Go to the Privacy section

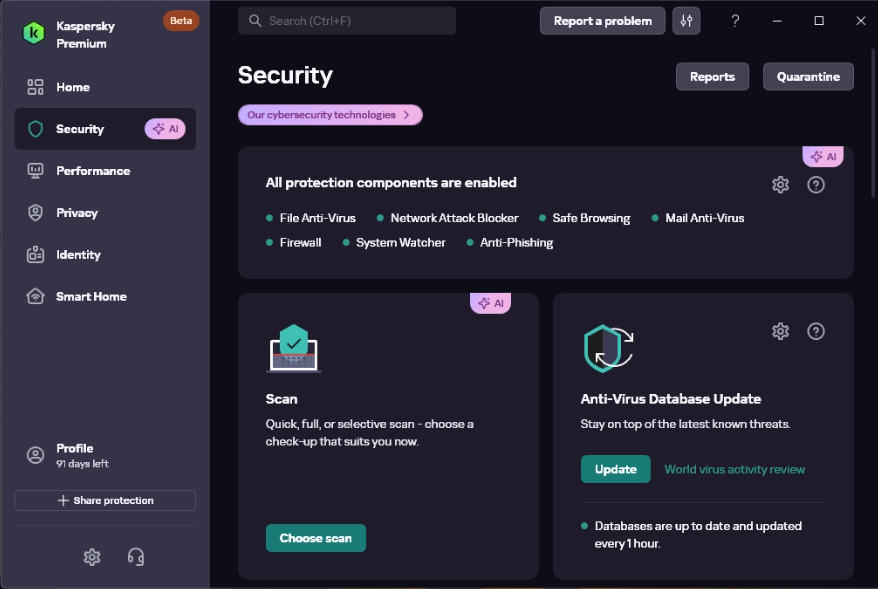pos(105,213)
